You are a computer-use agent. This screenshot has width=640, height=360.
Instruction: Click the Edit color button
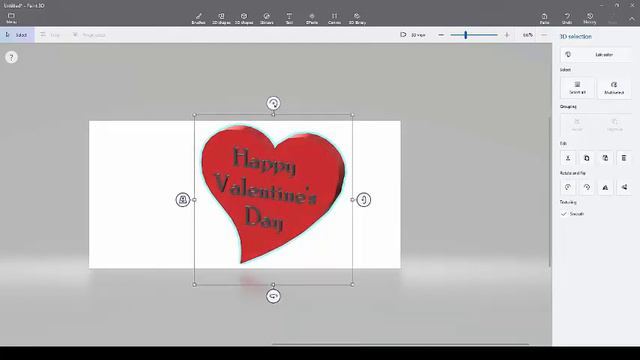point(596,55)
